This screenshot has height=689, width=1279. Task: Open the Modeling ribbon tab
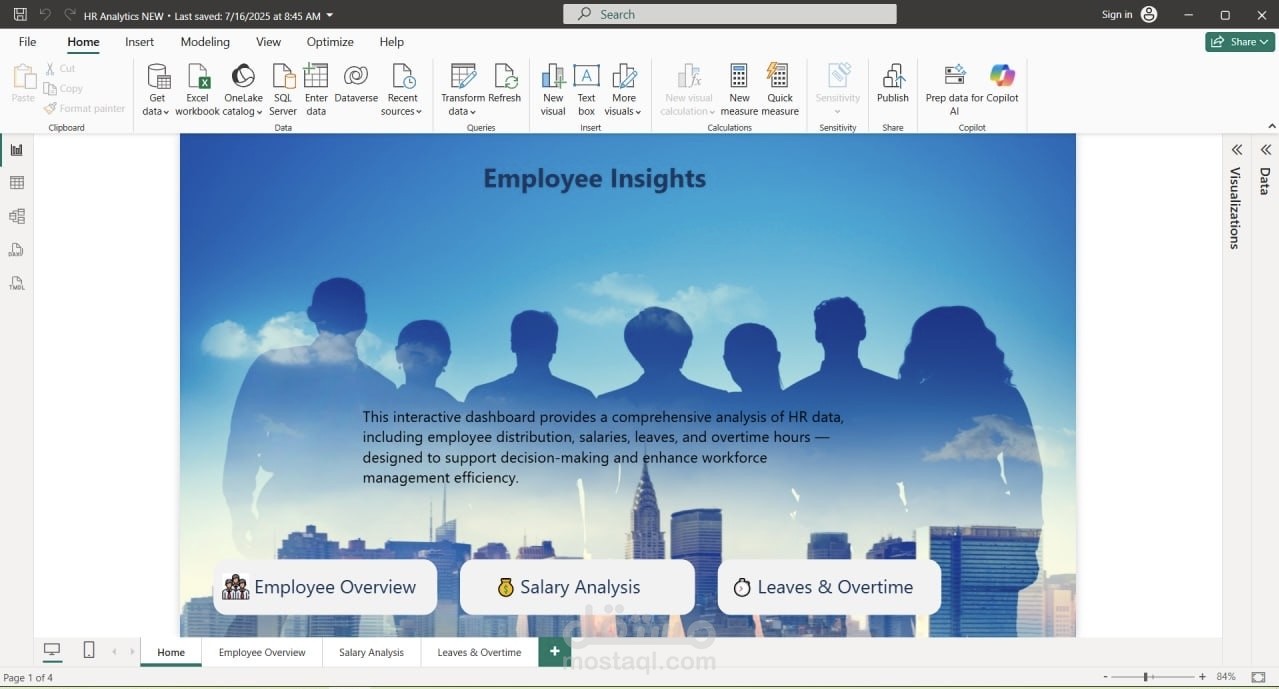point(205,42)
